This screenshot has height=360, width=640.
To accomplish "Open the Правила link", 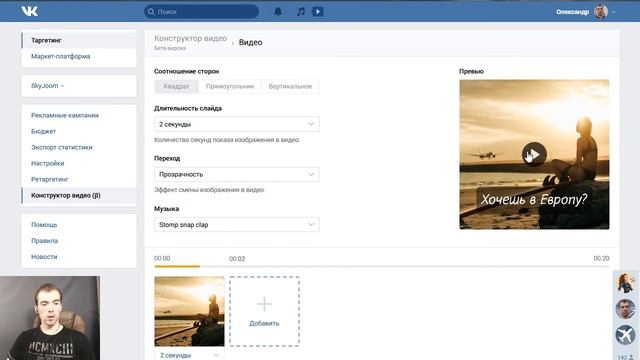I will (44, 241).
